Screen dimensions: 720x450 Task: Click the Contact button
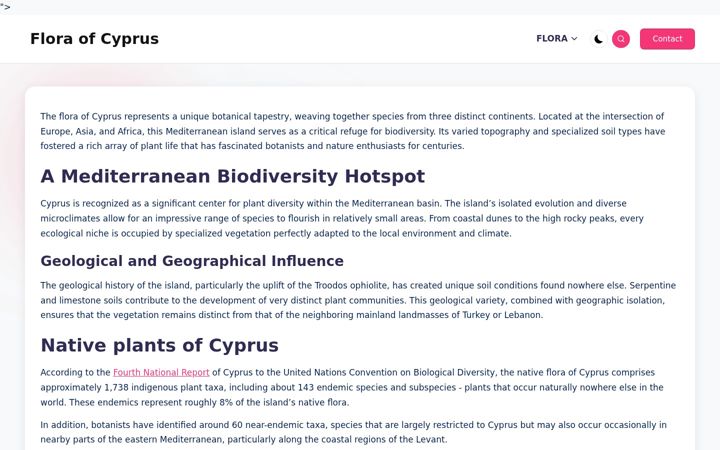point(667,39)
